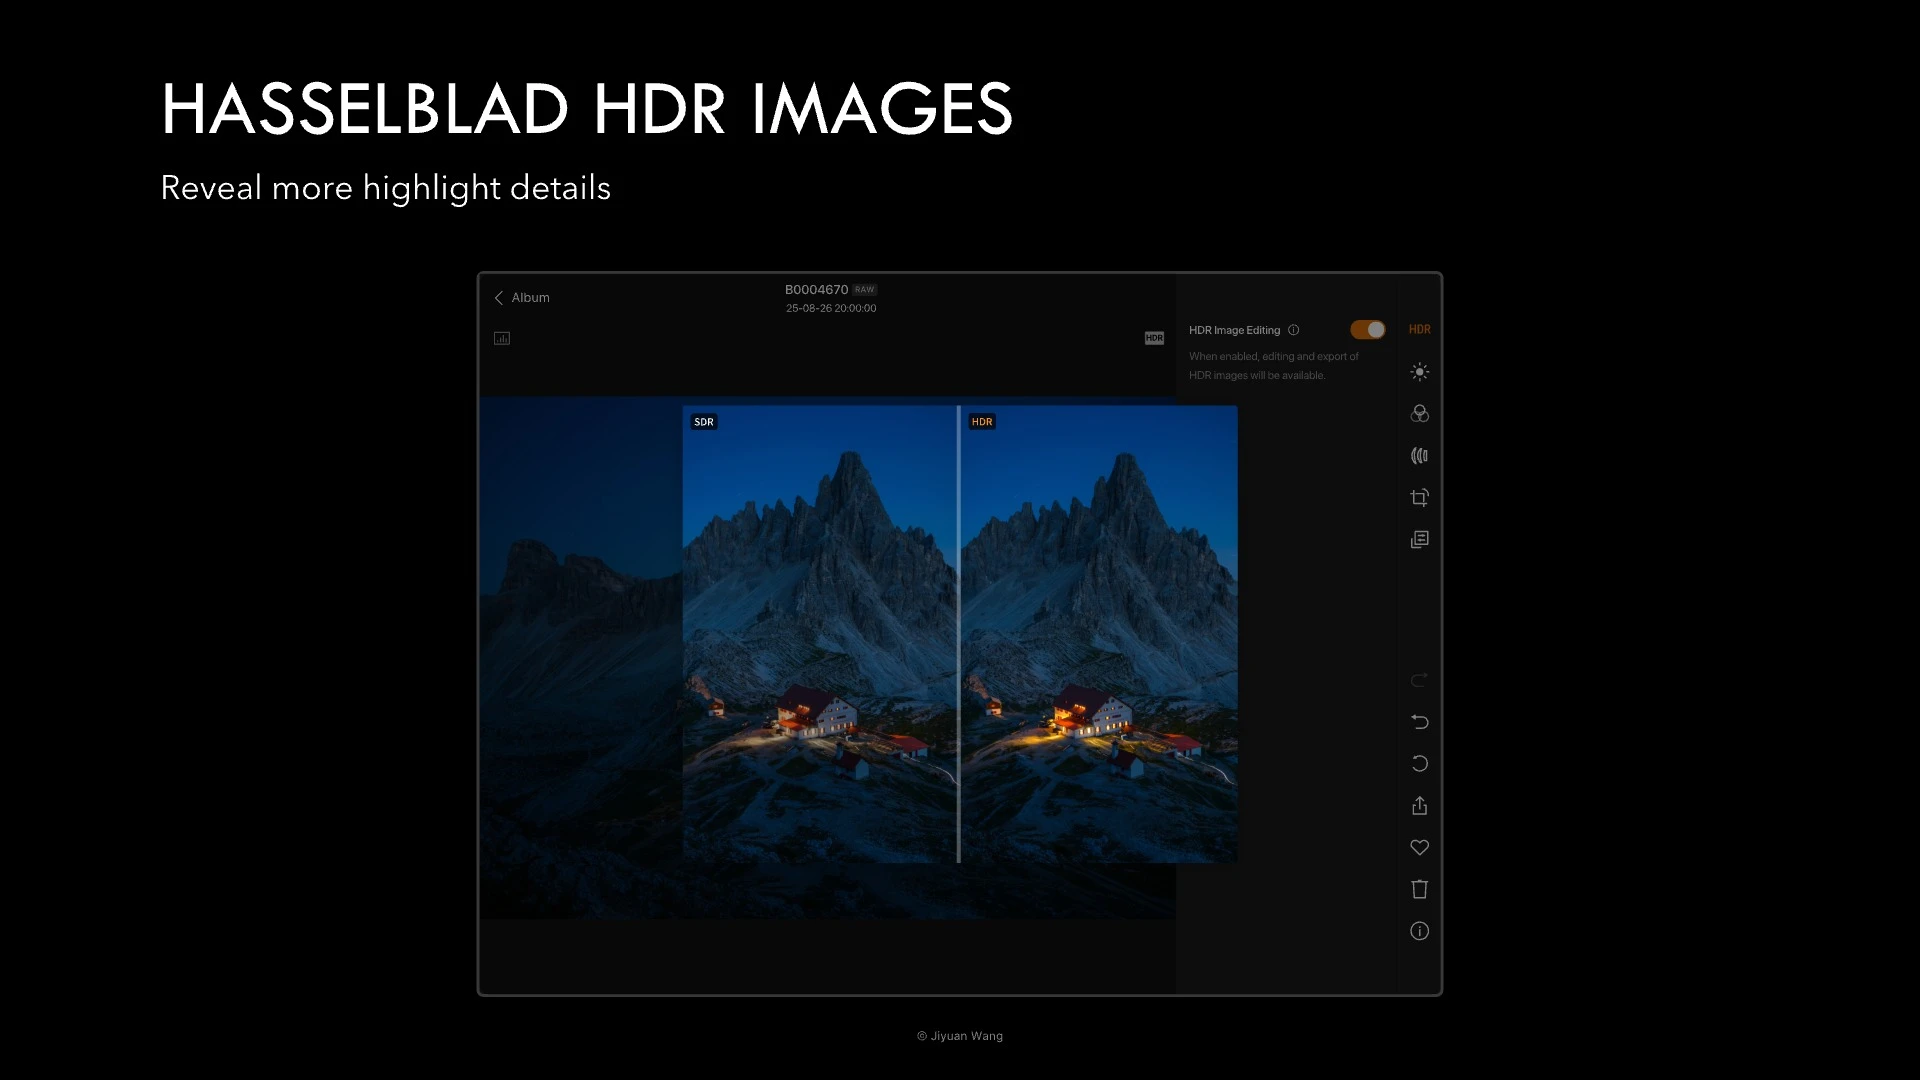Click the SDR/HDR comparison divider line
The height and width of the screenshot is (1080, 1920).
958,634
